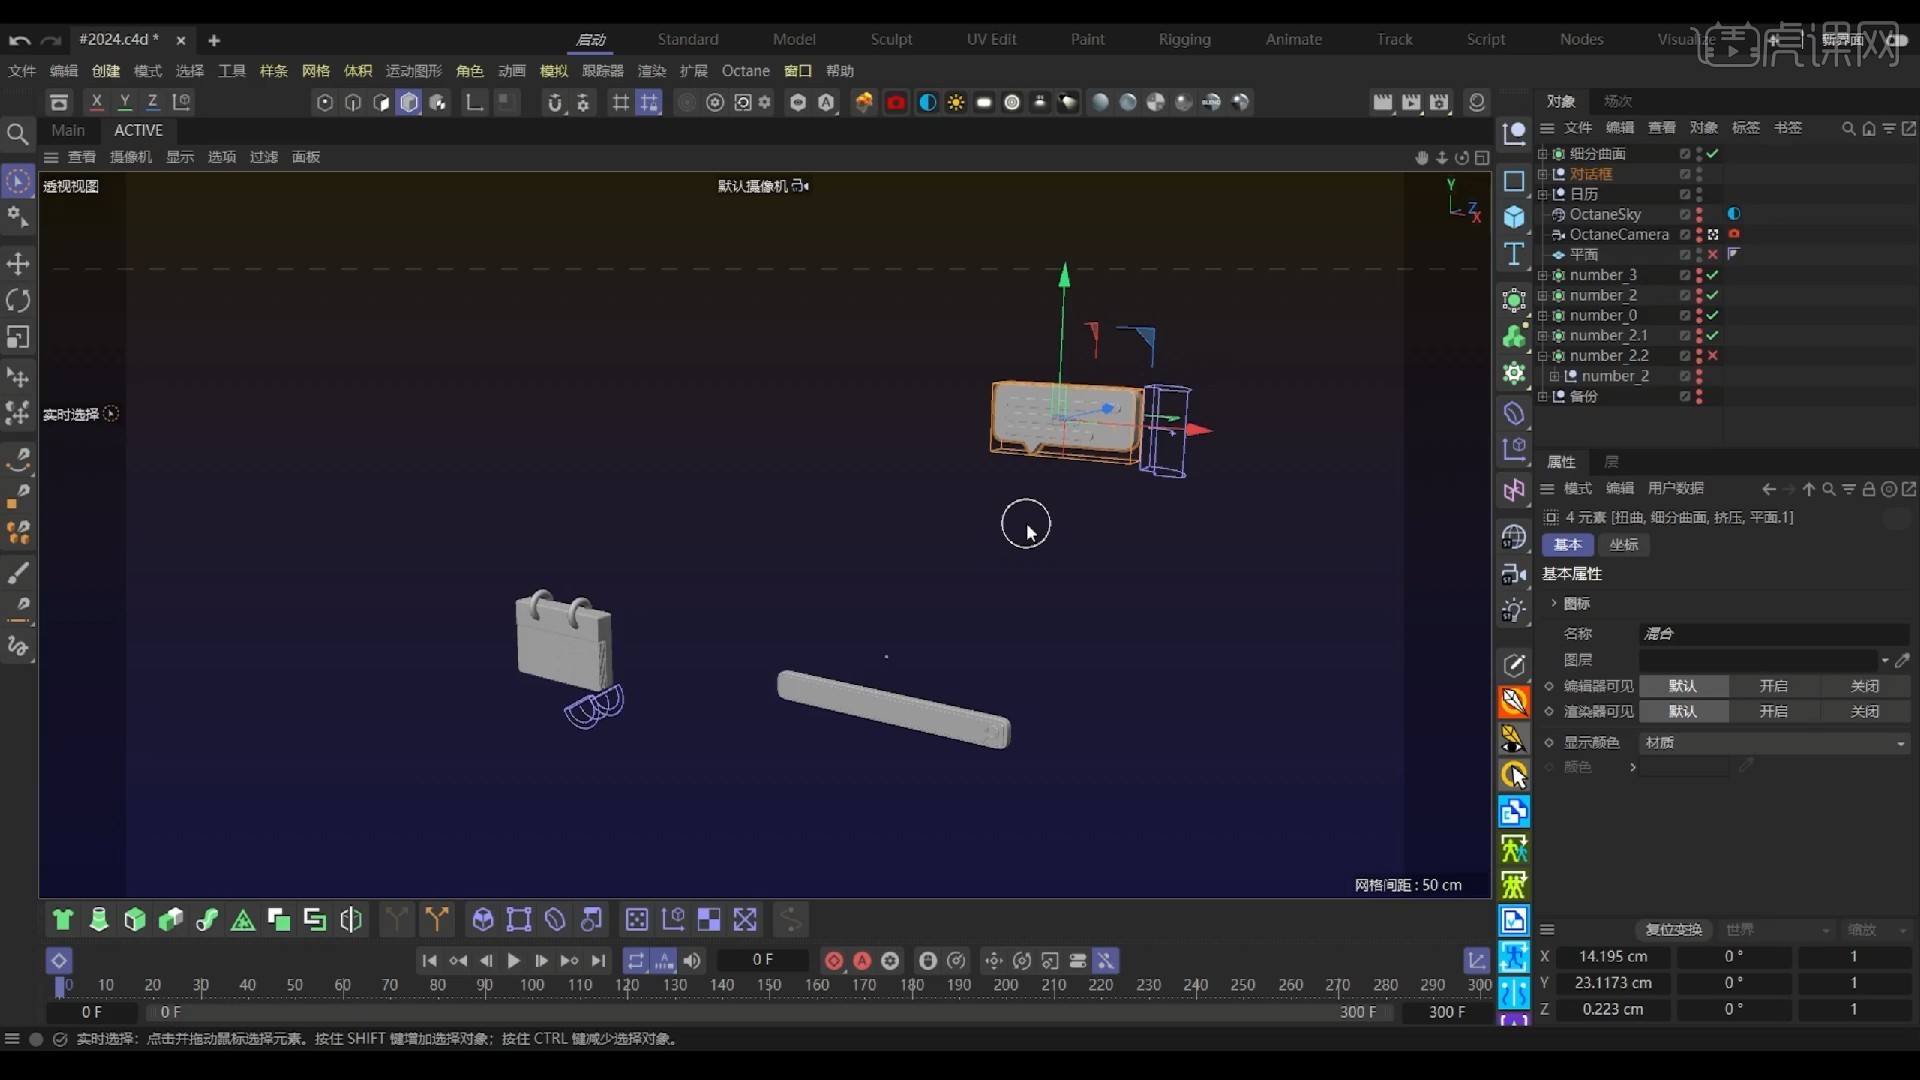
Task: Activate the Live Selection arrow tool
Action: click(x=18, y=181)
